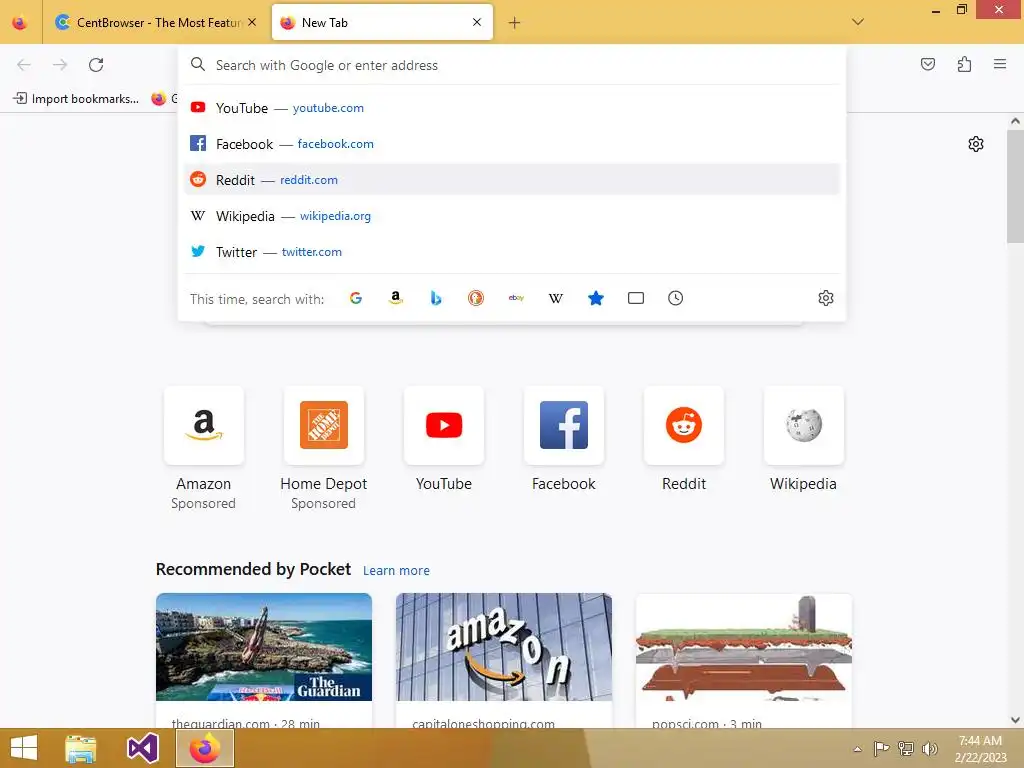Screen dimensions: 1024x768
Task: Open the Extensions puzzle icon
Action: [x=965, y=64]
